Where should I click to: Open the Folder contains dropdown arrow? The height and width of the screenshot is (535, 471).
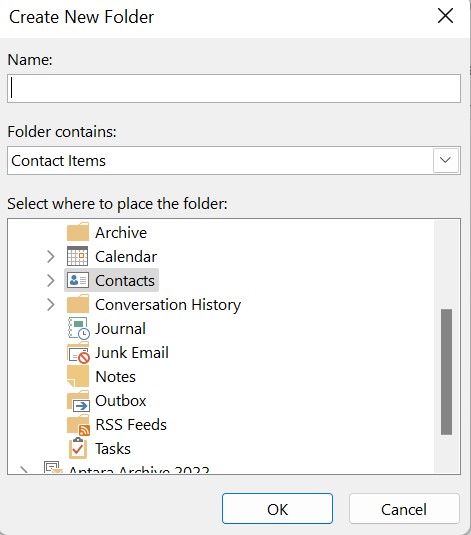coord(445,160)
